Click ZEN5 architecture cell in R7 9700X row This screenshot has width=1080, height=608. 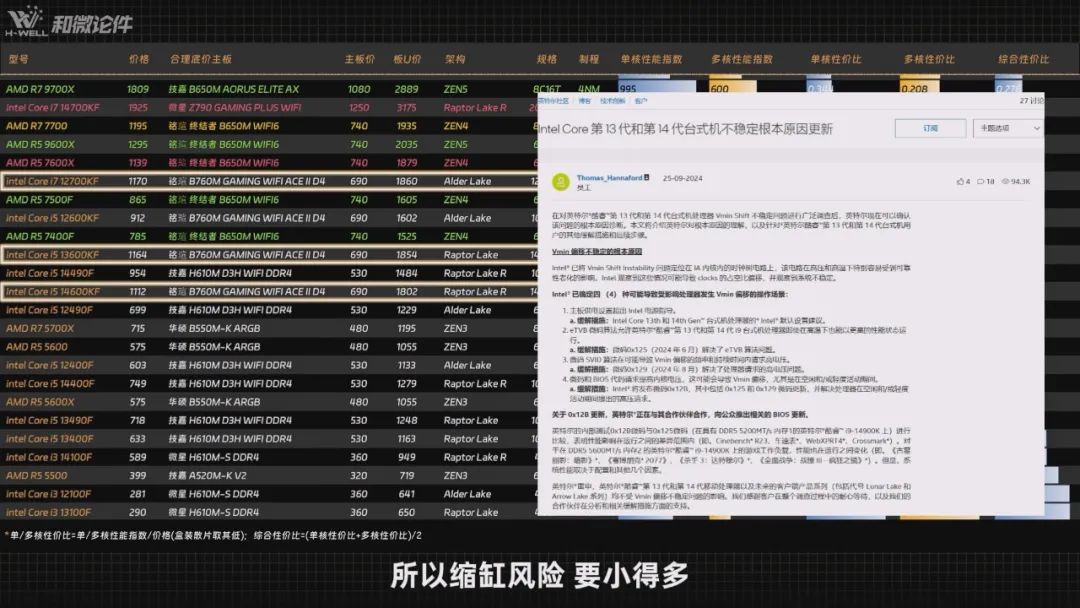(455, 89)
